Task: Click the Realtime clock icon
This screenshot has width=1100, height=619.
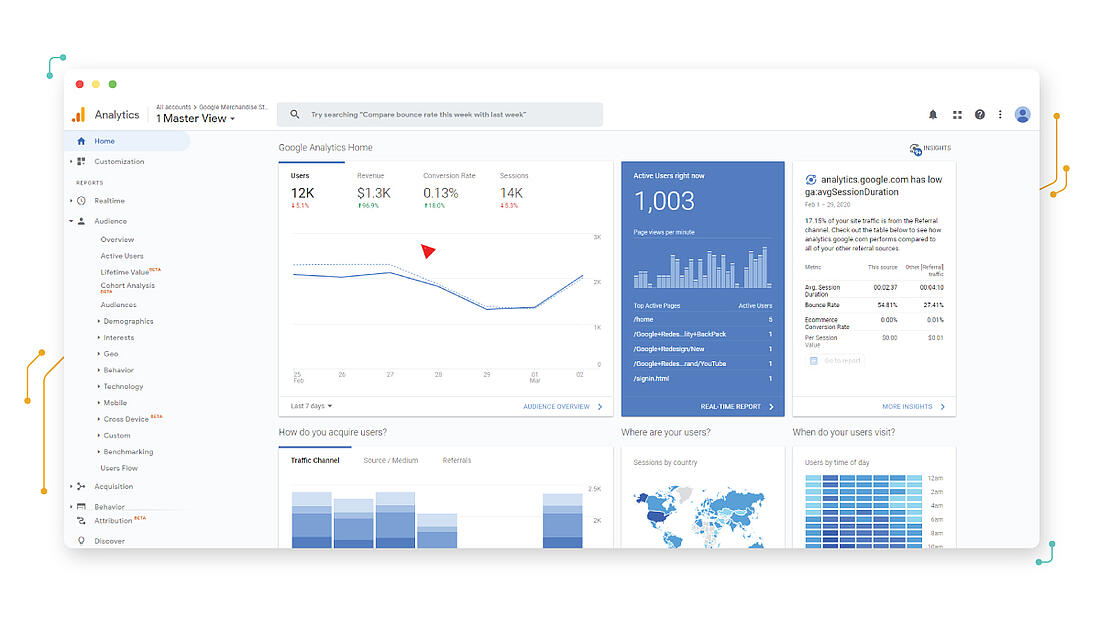Action: [x=81, y=201]
